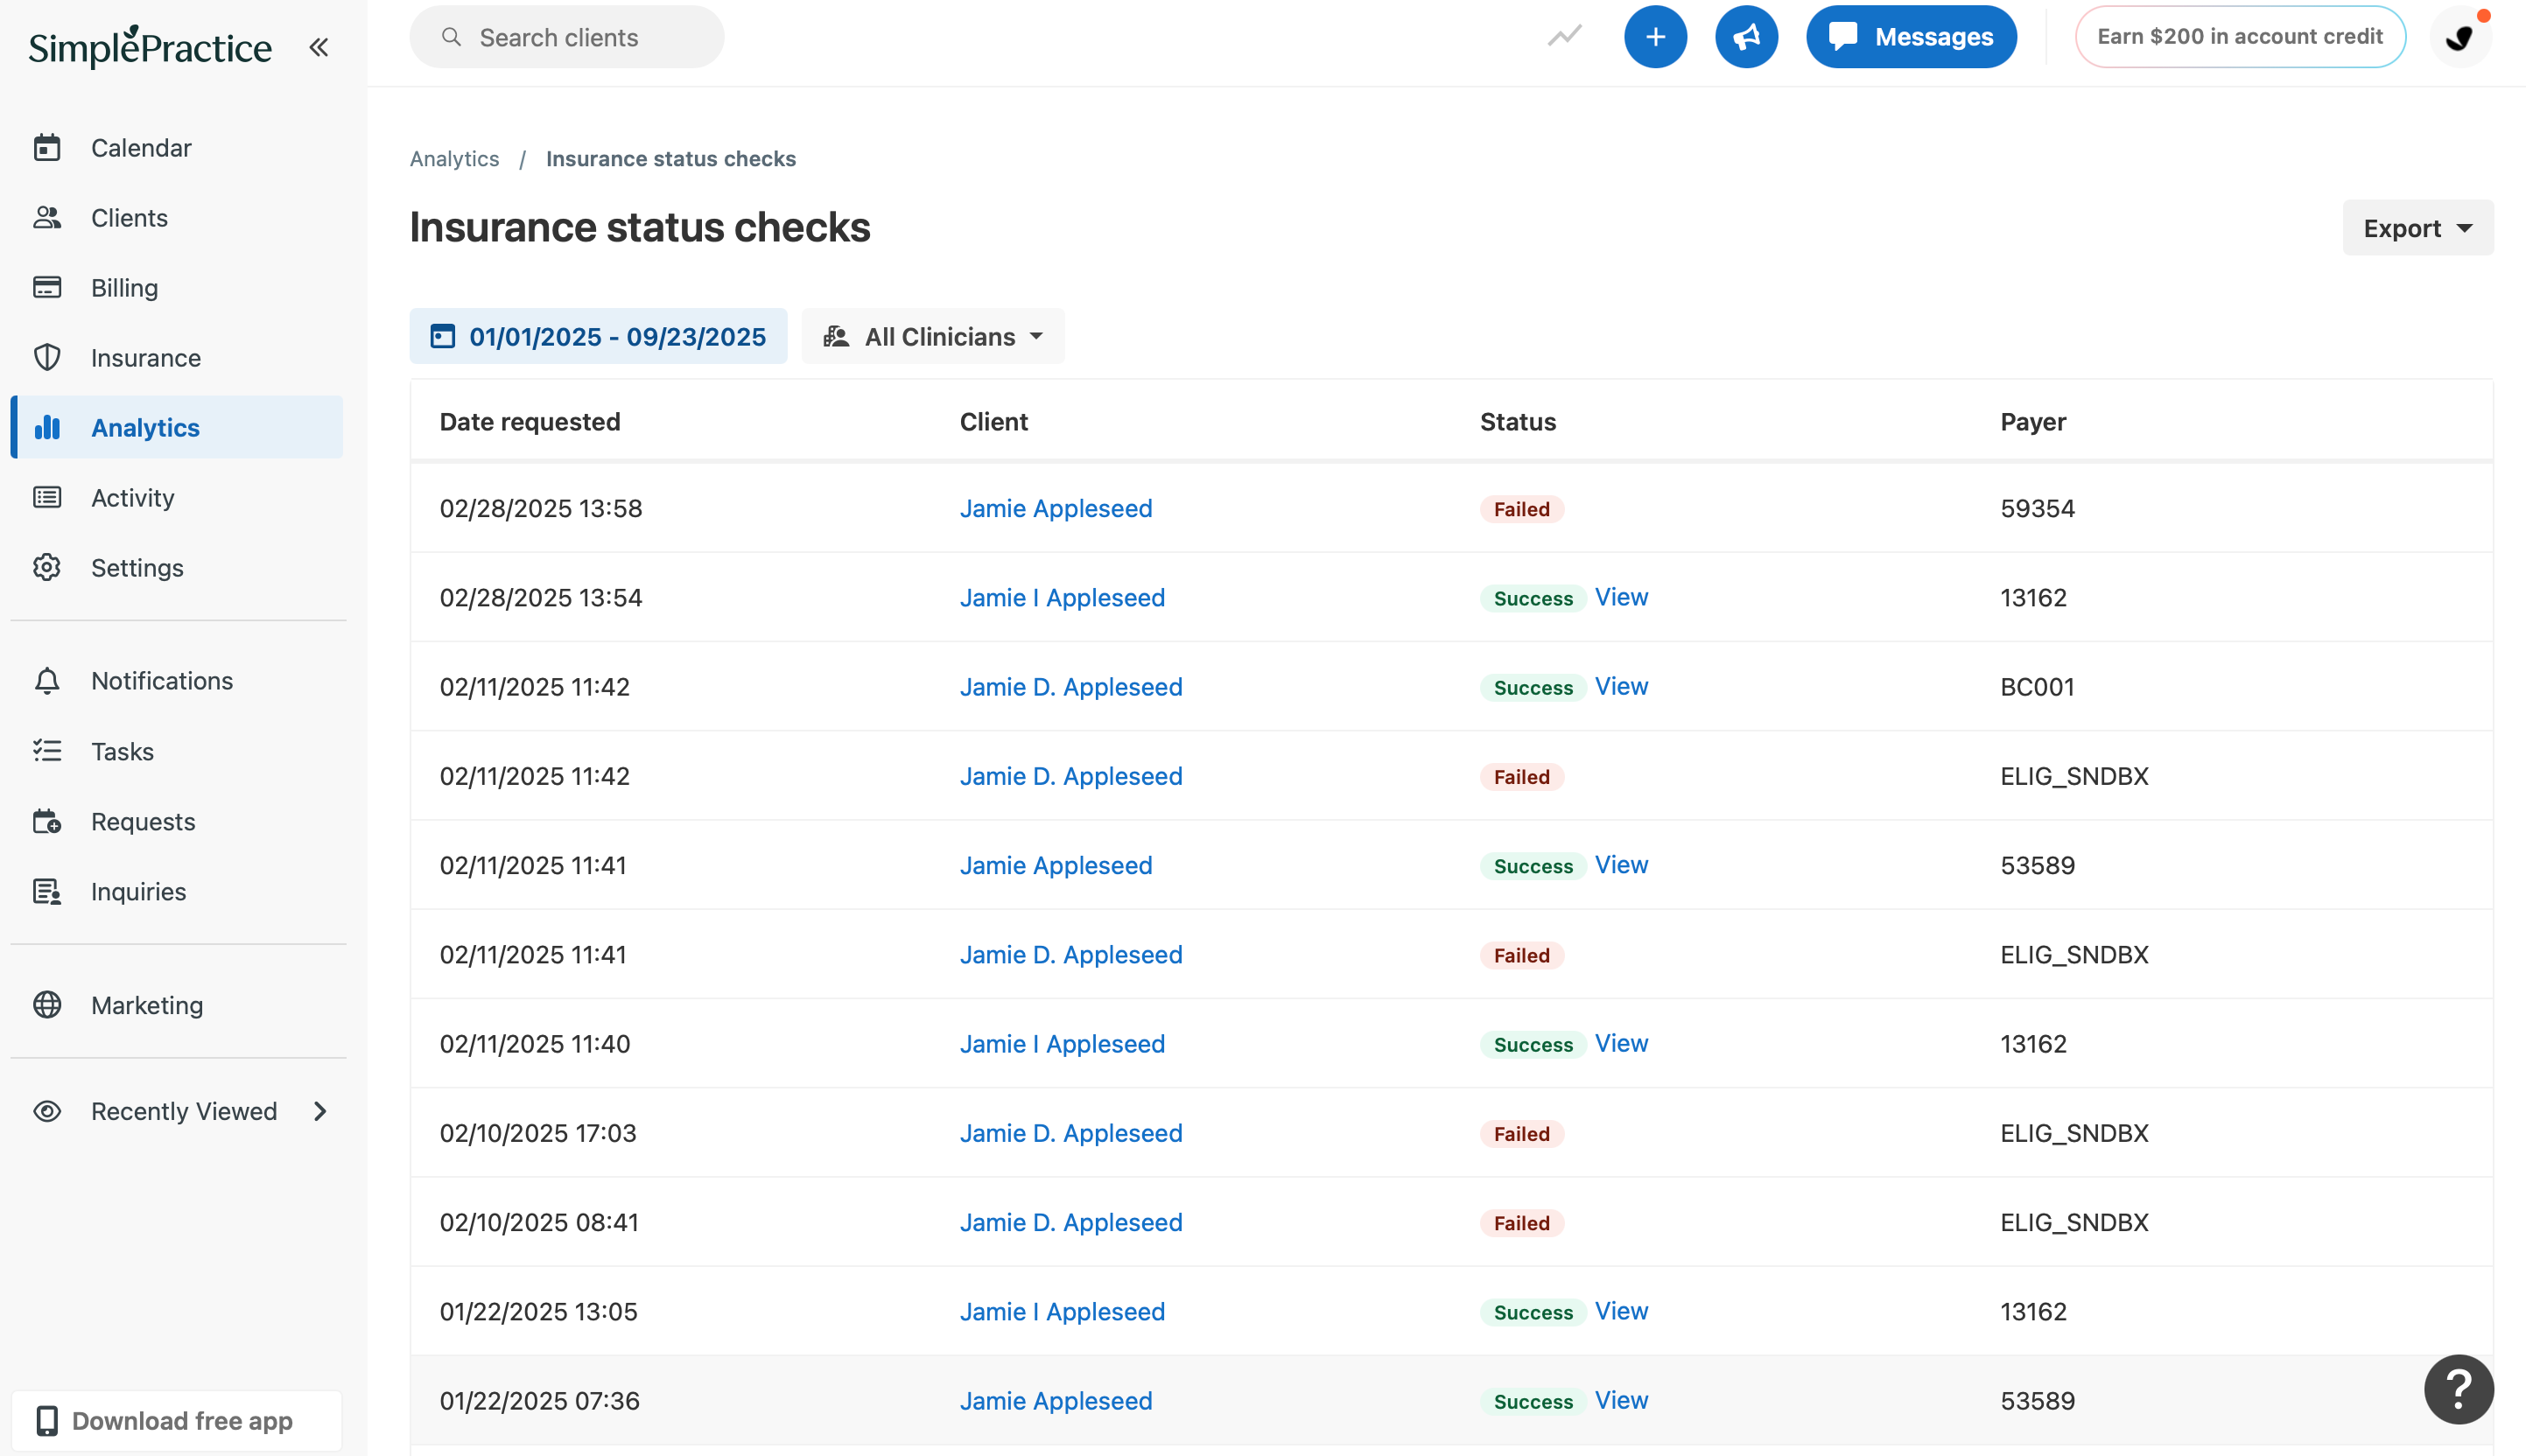Collapse the sidebar using the double-chevron icon
Screen dimensions: 2526x1456
[318, 46]
